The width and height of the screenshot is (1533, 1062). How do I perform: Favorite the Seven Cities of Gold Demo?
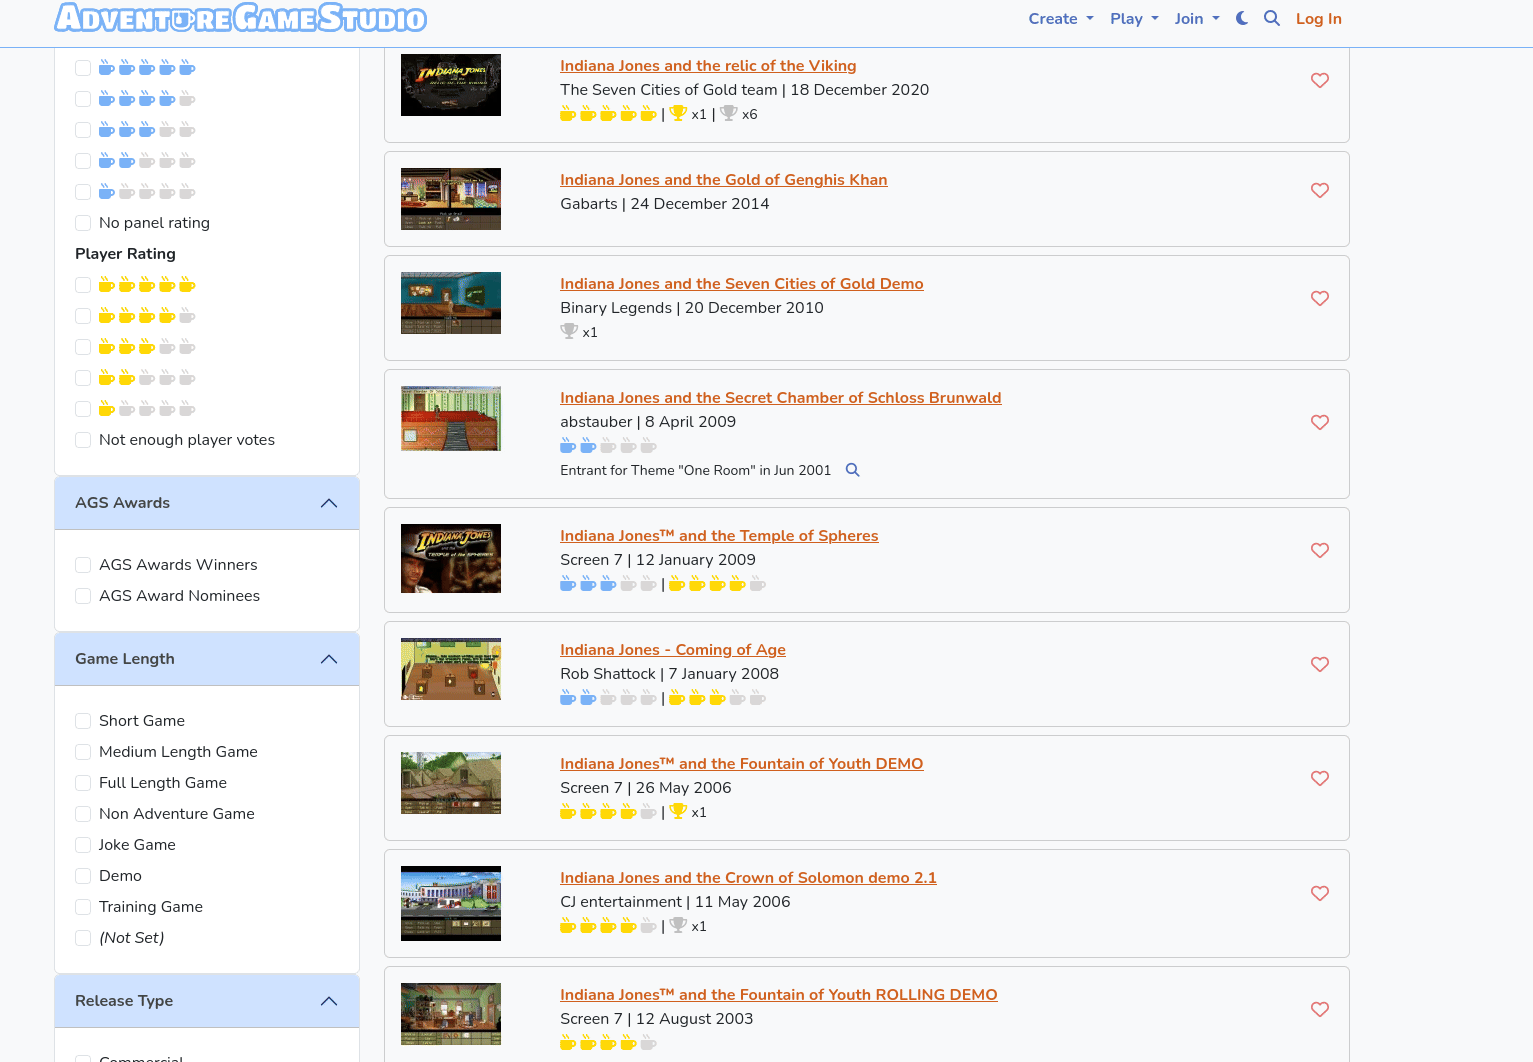pyautogui.click(x=1319, y=298)
